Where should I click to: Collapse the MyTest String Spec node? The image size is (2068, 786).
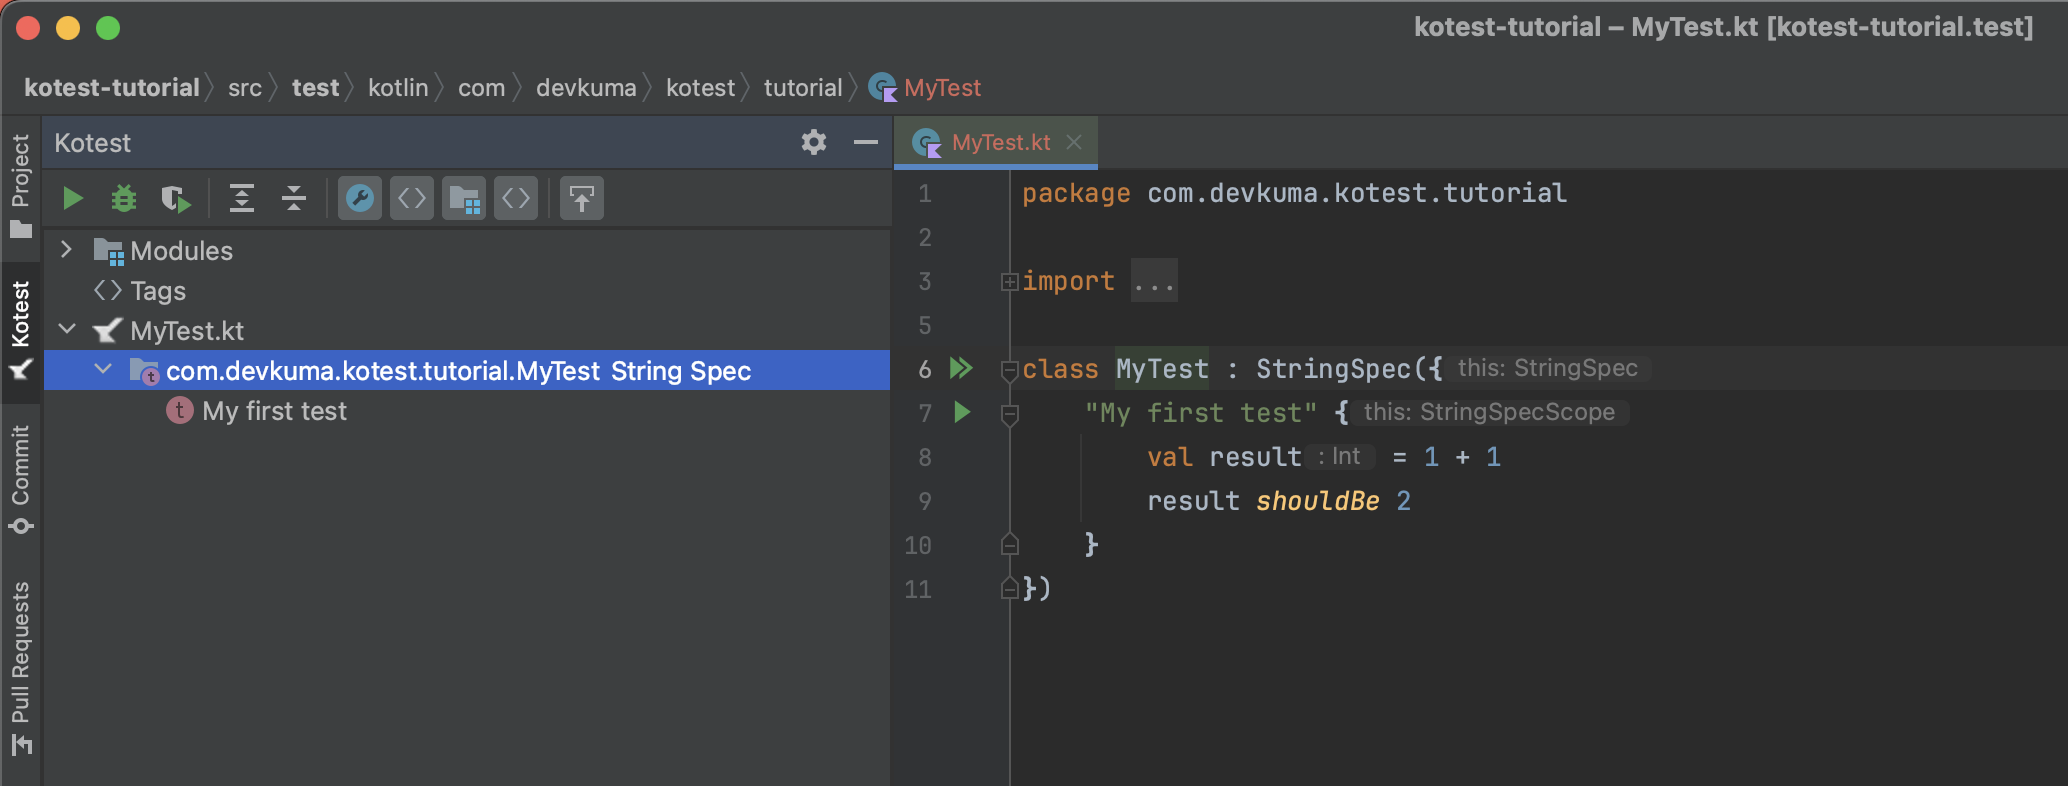click(103, 369)
